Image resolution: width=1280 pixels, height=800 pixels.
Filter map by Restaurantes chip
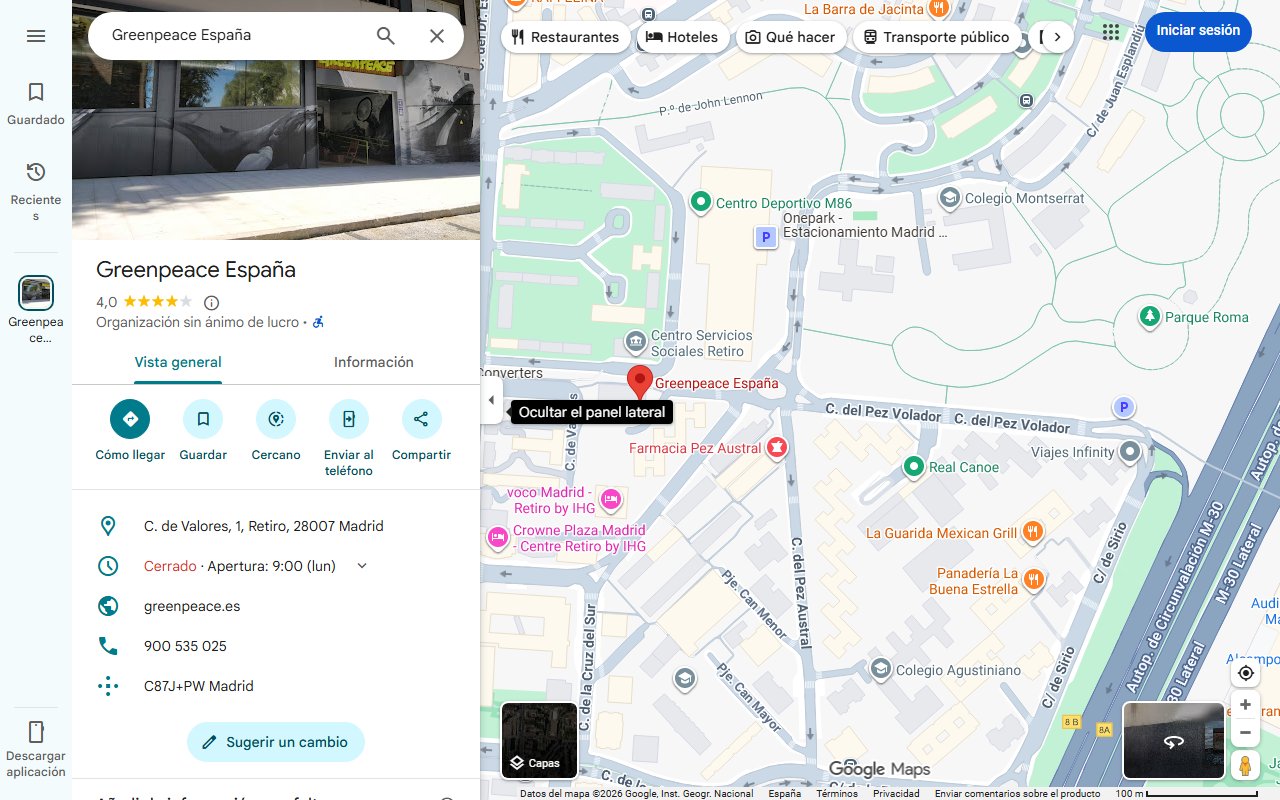pos(565,37)
